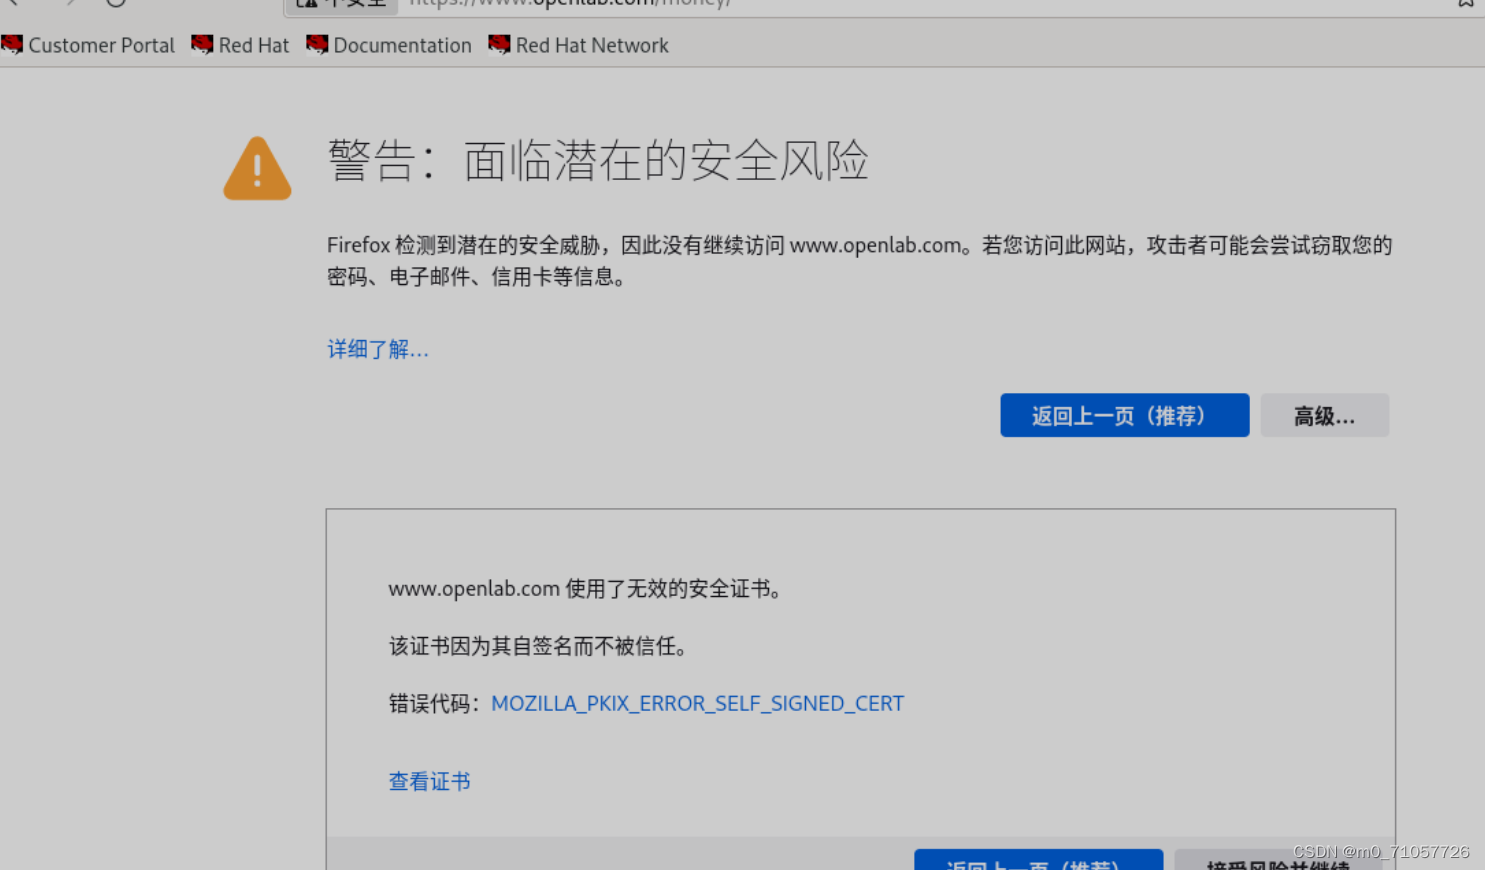
Task: Open the Customer Portal bookmark
Action: [101, 45]
